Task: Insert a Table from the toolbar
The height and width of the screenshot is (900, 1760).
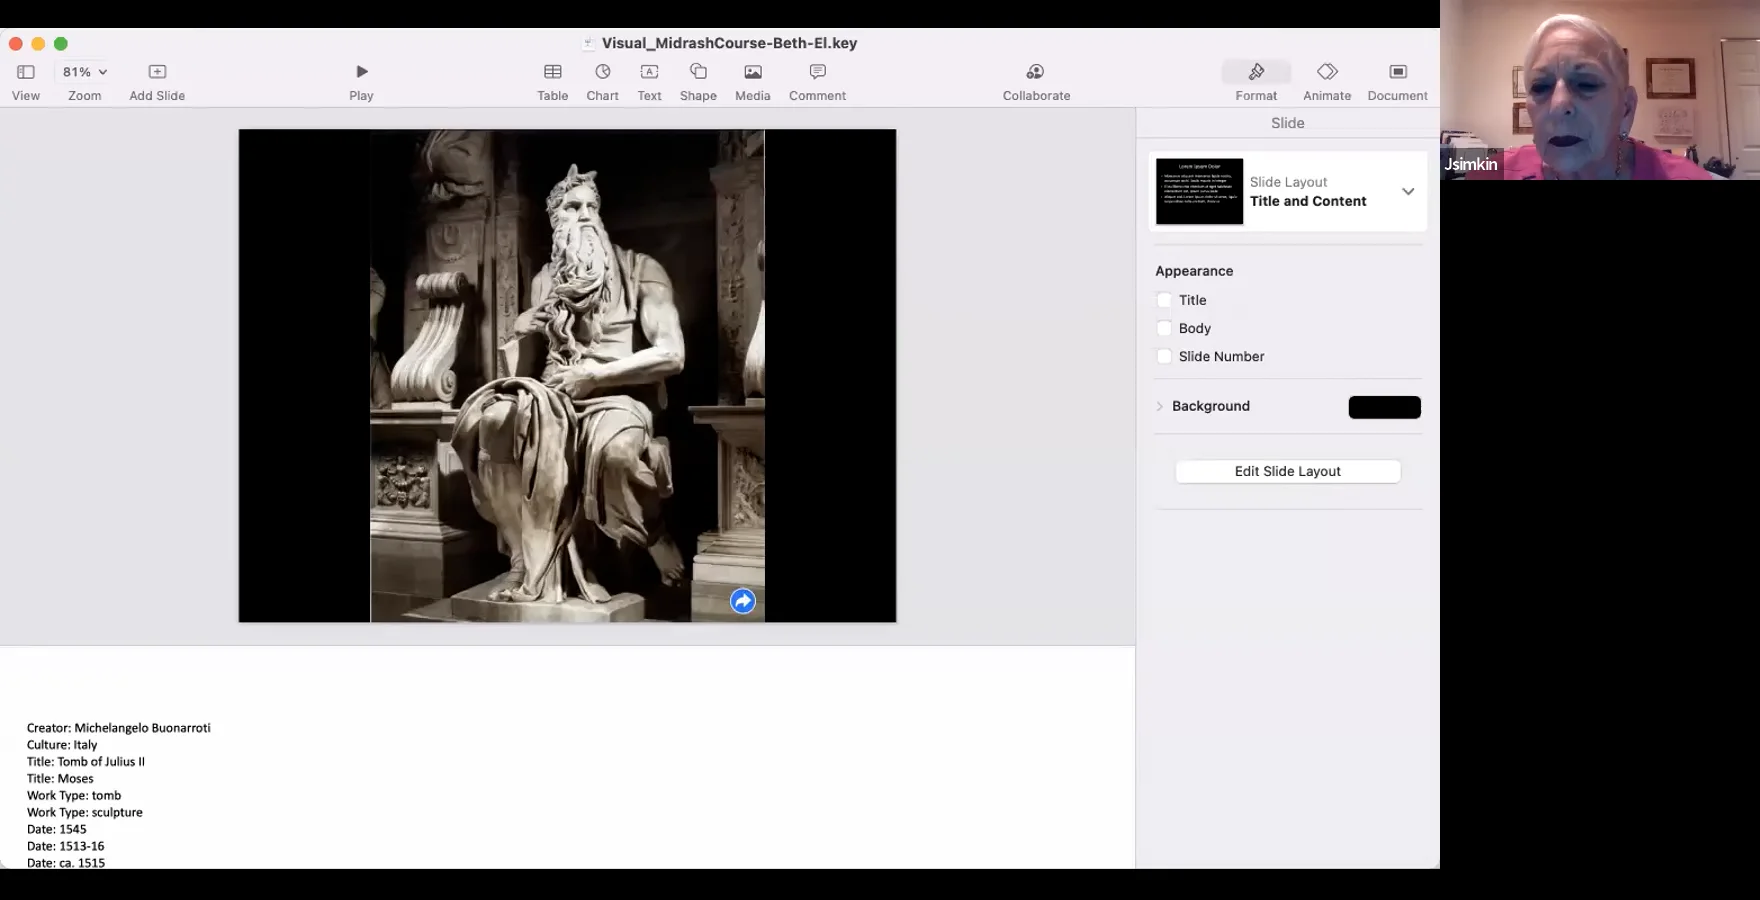Action: pos(552,72)
